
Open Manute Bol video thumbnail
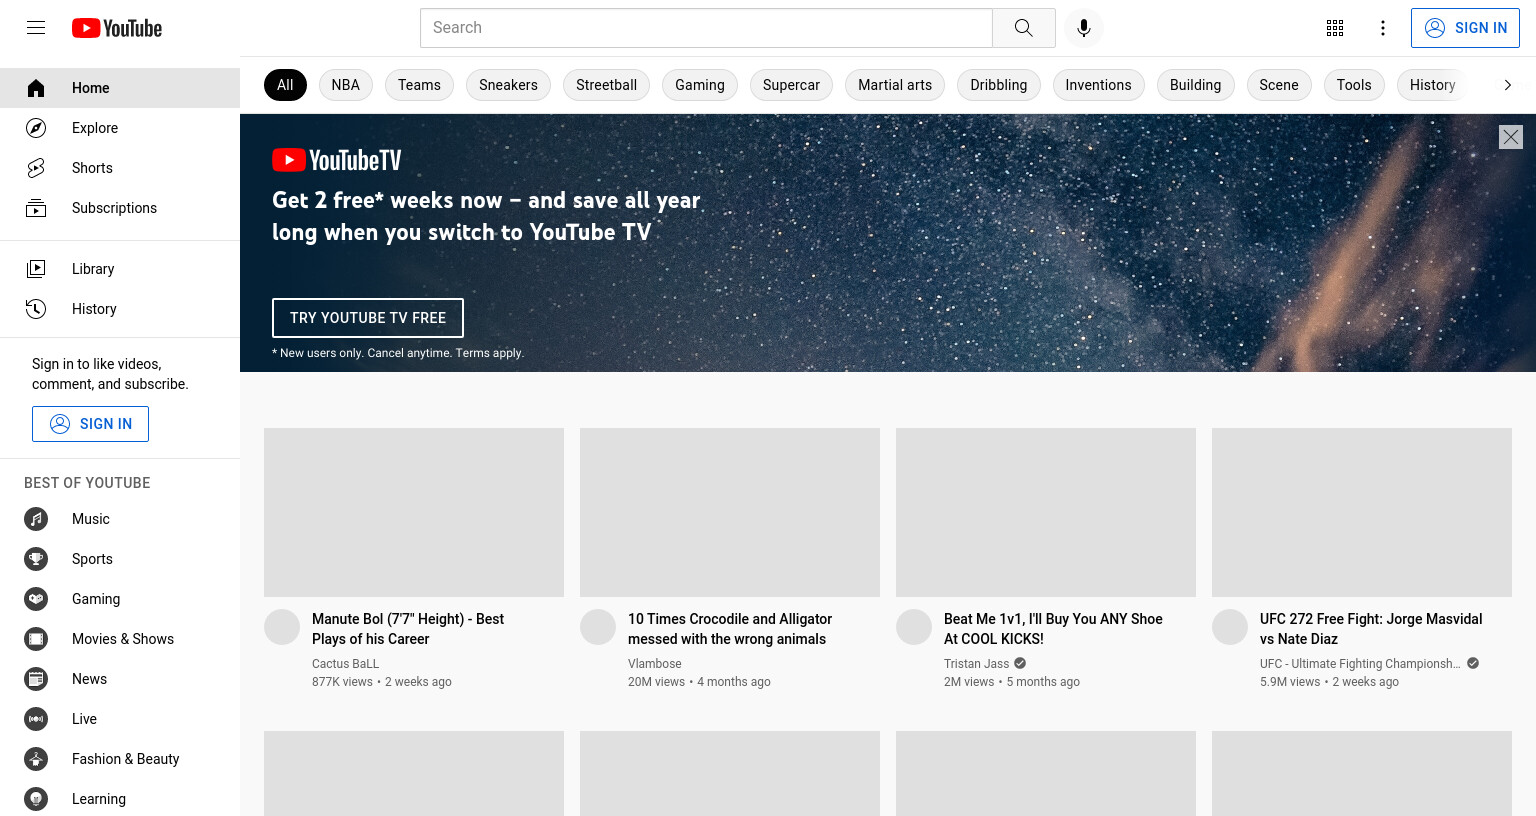click(414, 513)
